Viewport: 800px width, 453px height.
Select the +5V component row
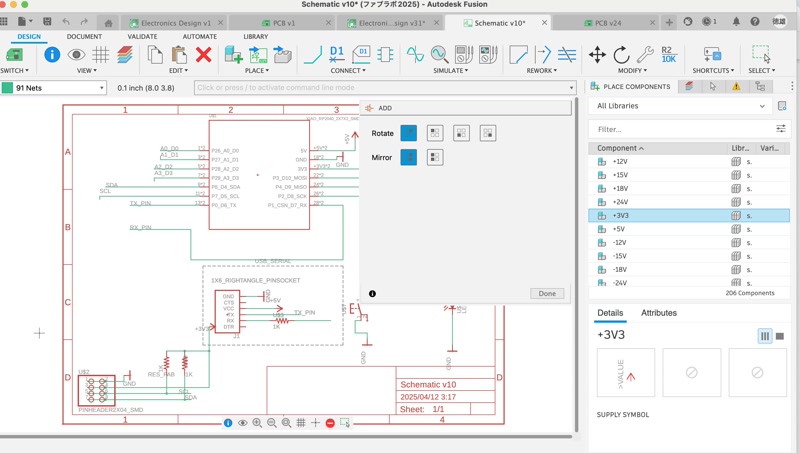tap(689, 229)
